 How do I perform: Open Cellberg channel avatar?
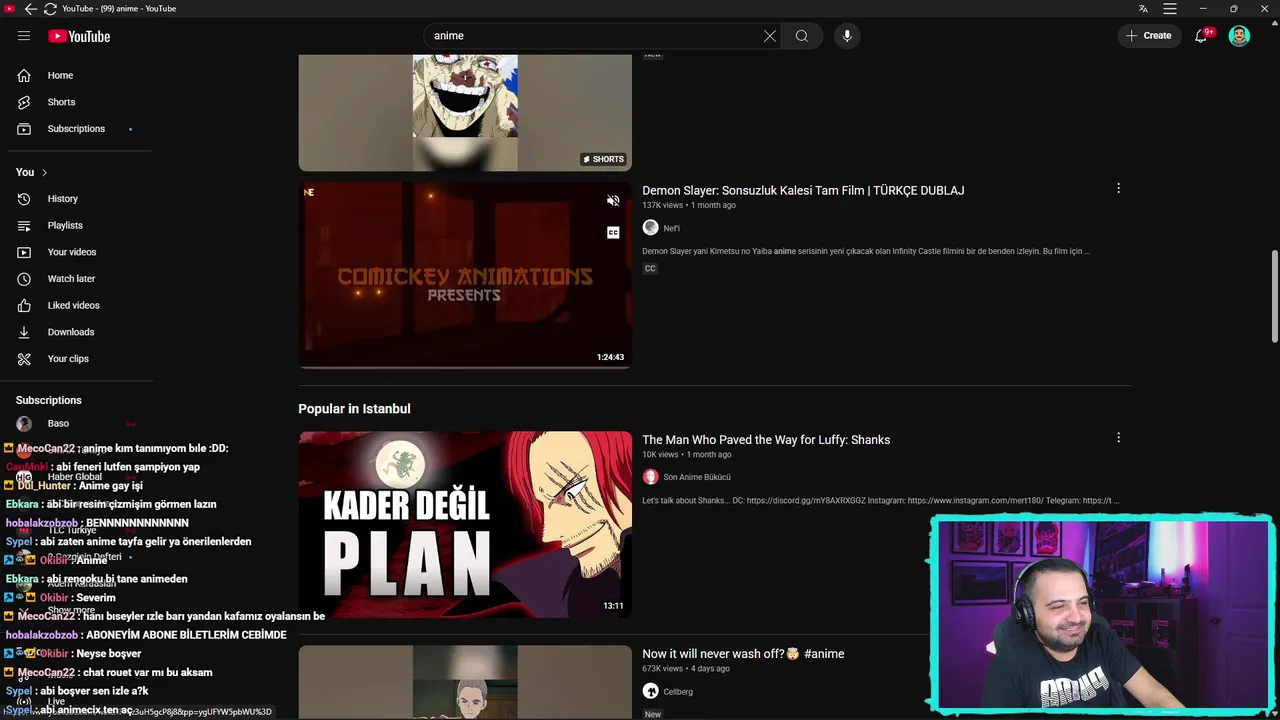pyautogui.click(x=650, y=691)
